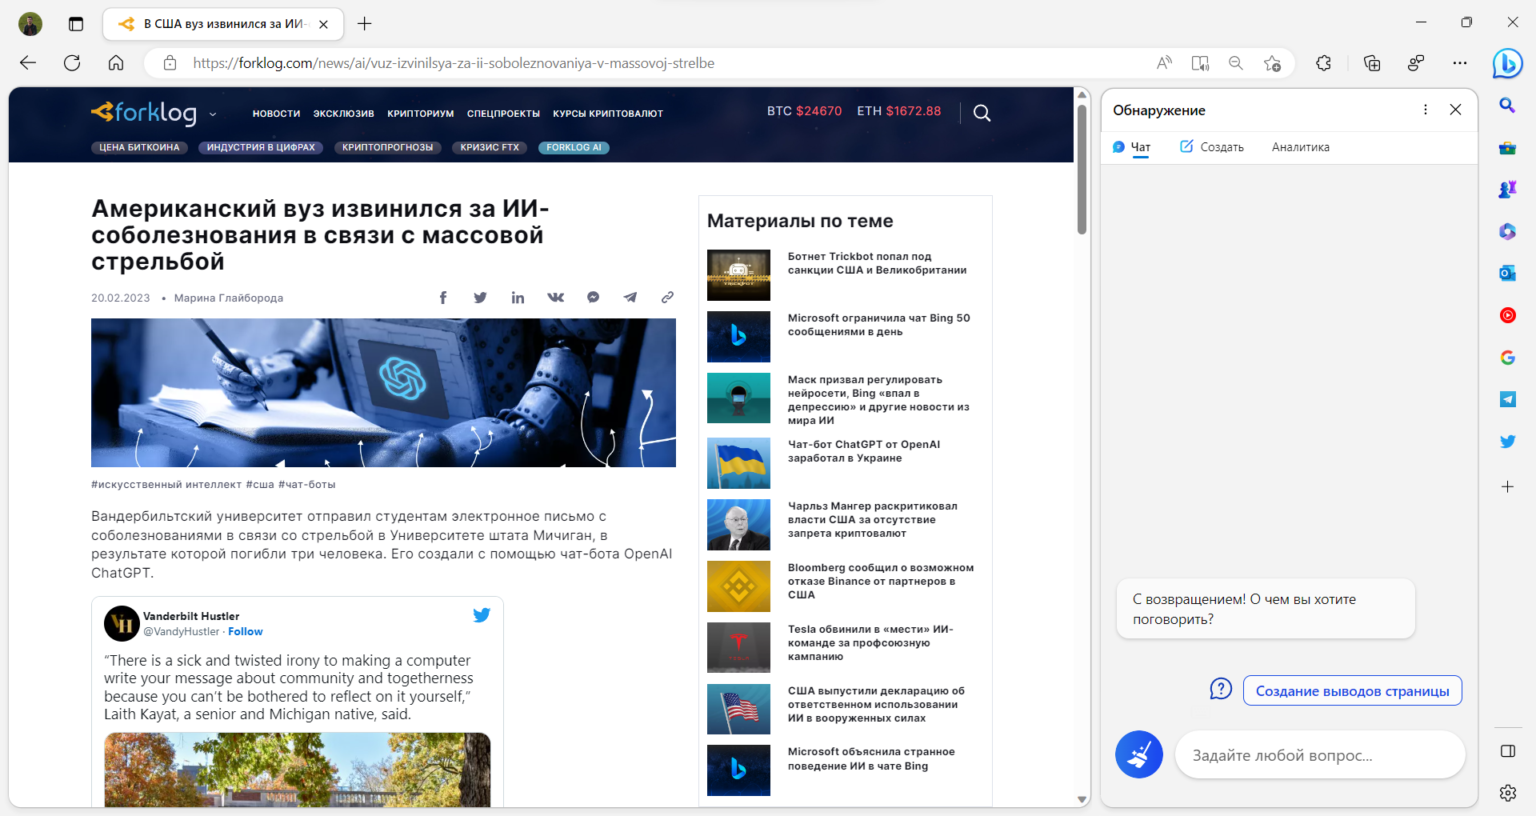Open Edge settings and more menu
Viewport: 1536px width, 816px height.
pyautogui.click(x=1459, y=62)
